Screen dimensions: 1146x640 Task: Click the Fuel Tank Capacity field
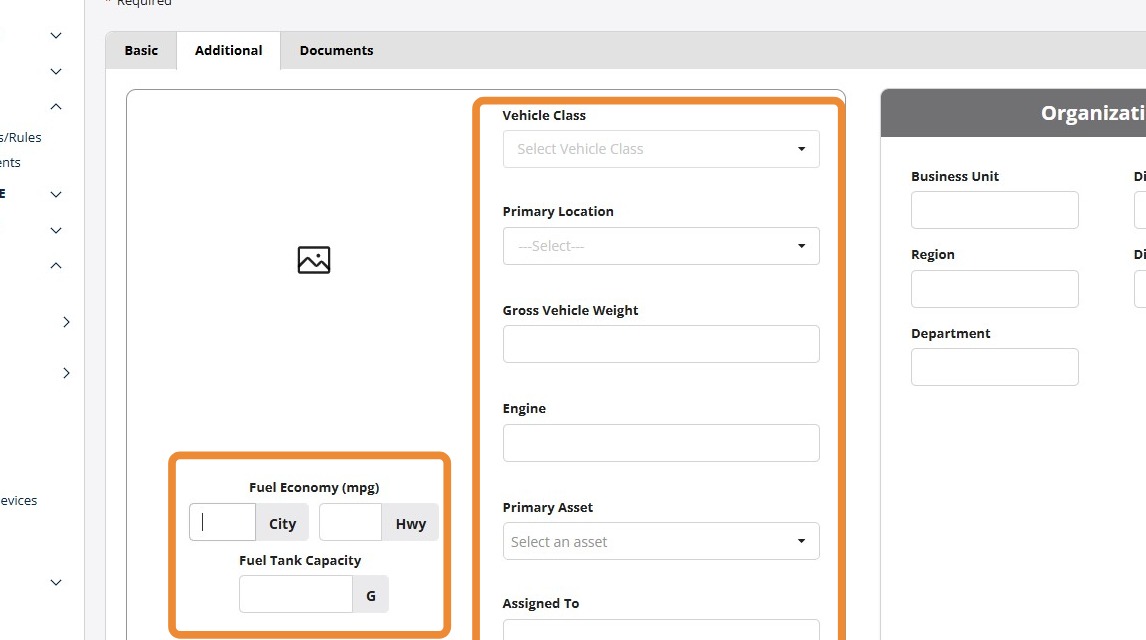pyautogui.click(x=296, y=595)
